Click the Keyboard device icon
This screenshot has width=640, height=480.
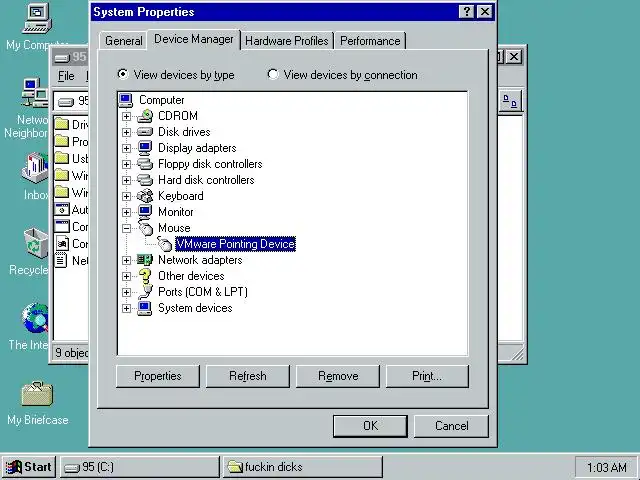(145, 196)
